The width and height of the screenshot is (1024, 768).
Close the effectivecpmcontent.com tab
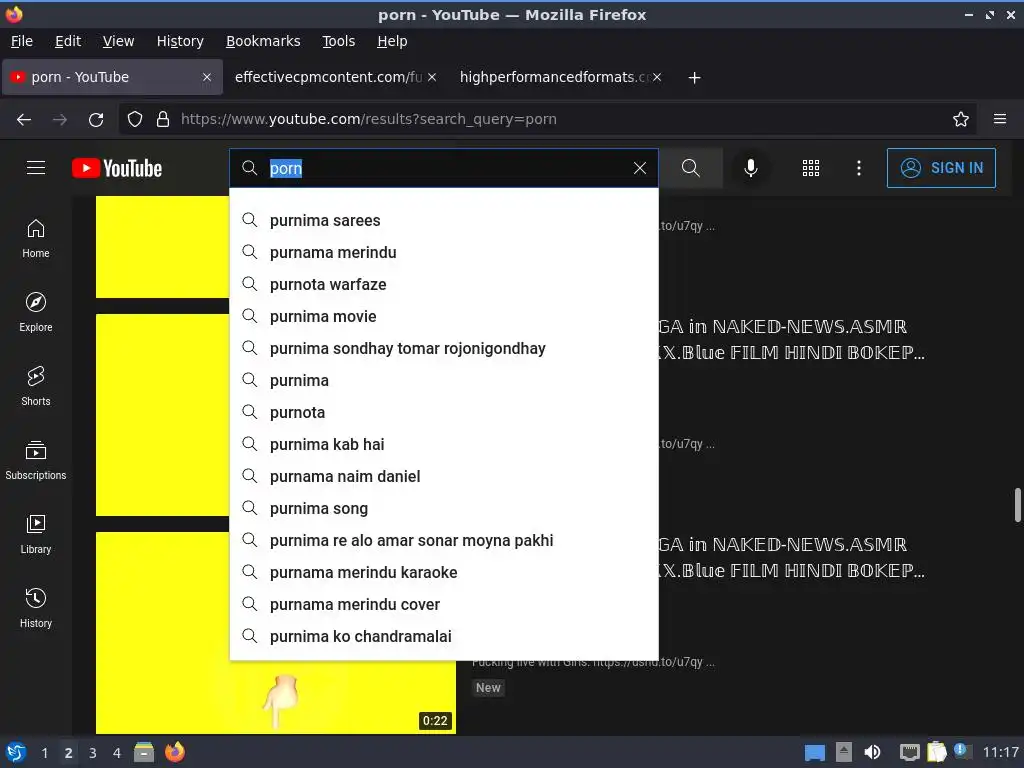[432, 77]
